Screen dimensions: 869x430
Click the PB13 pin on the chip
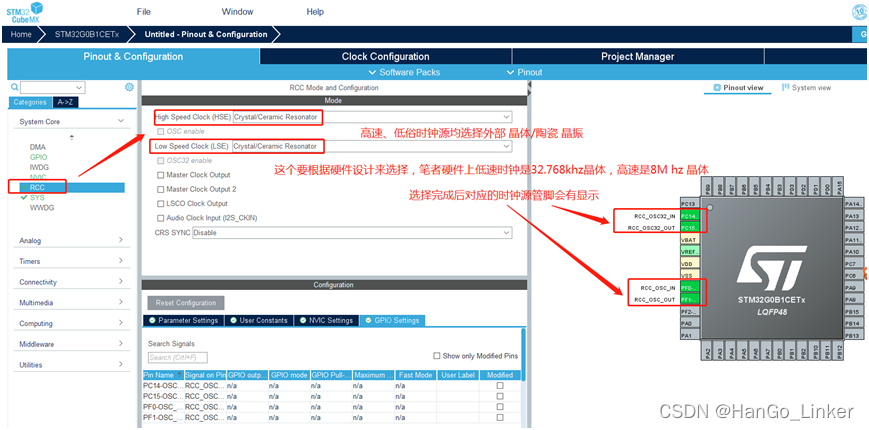pos(852,335)
